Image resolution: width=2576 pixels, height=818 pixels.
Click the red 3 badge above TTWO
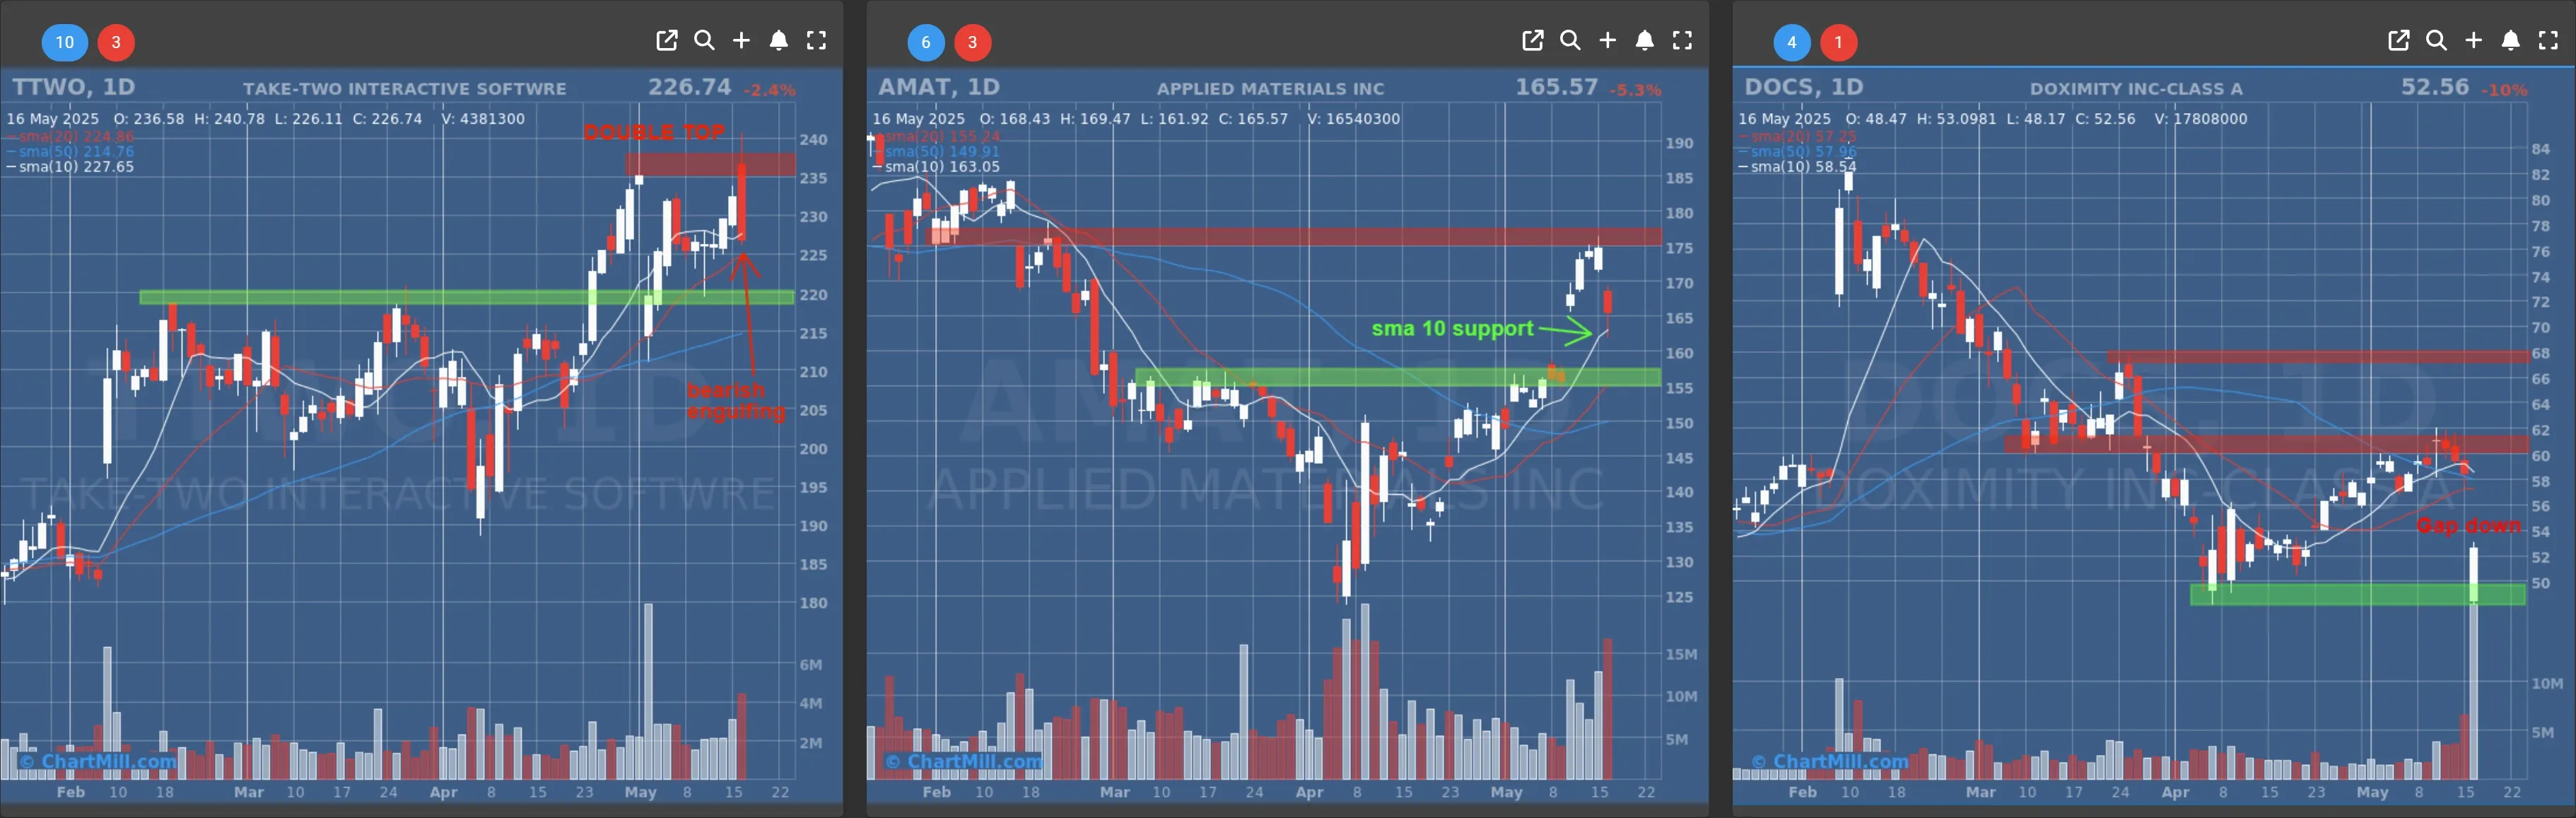[116, 42]
